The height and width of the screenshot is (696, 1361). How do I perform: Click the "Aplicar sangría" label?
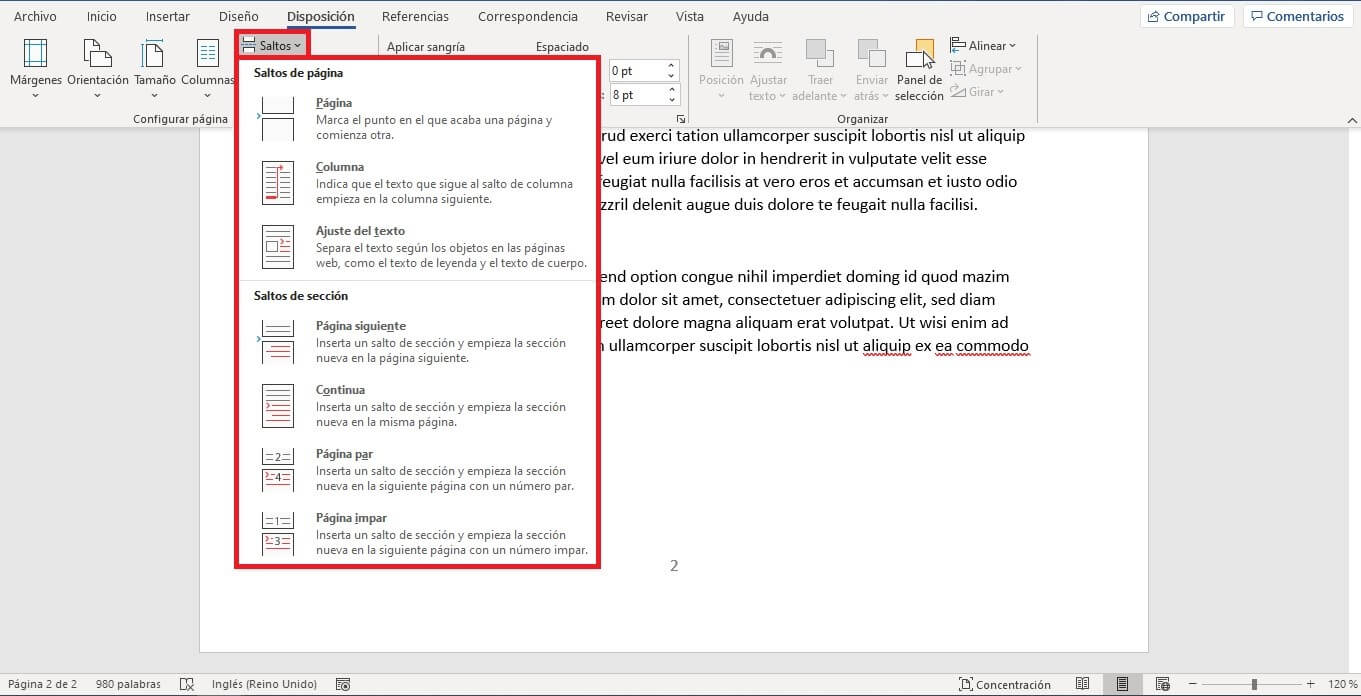coord(426,47)
